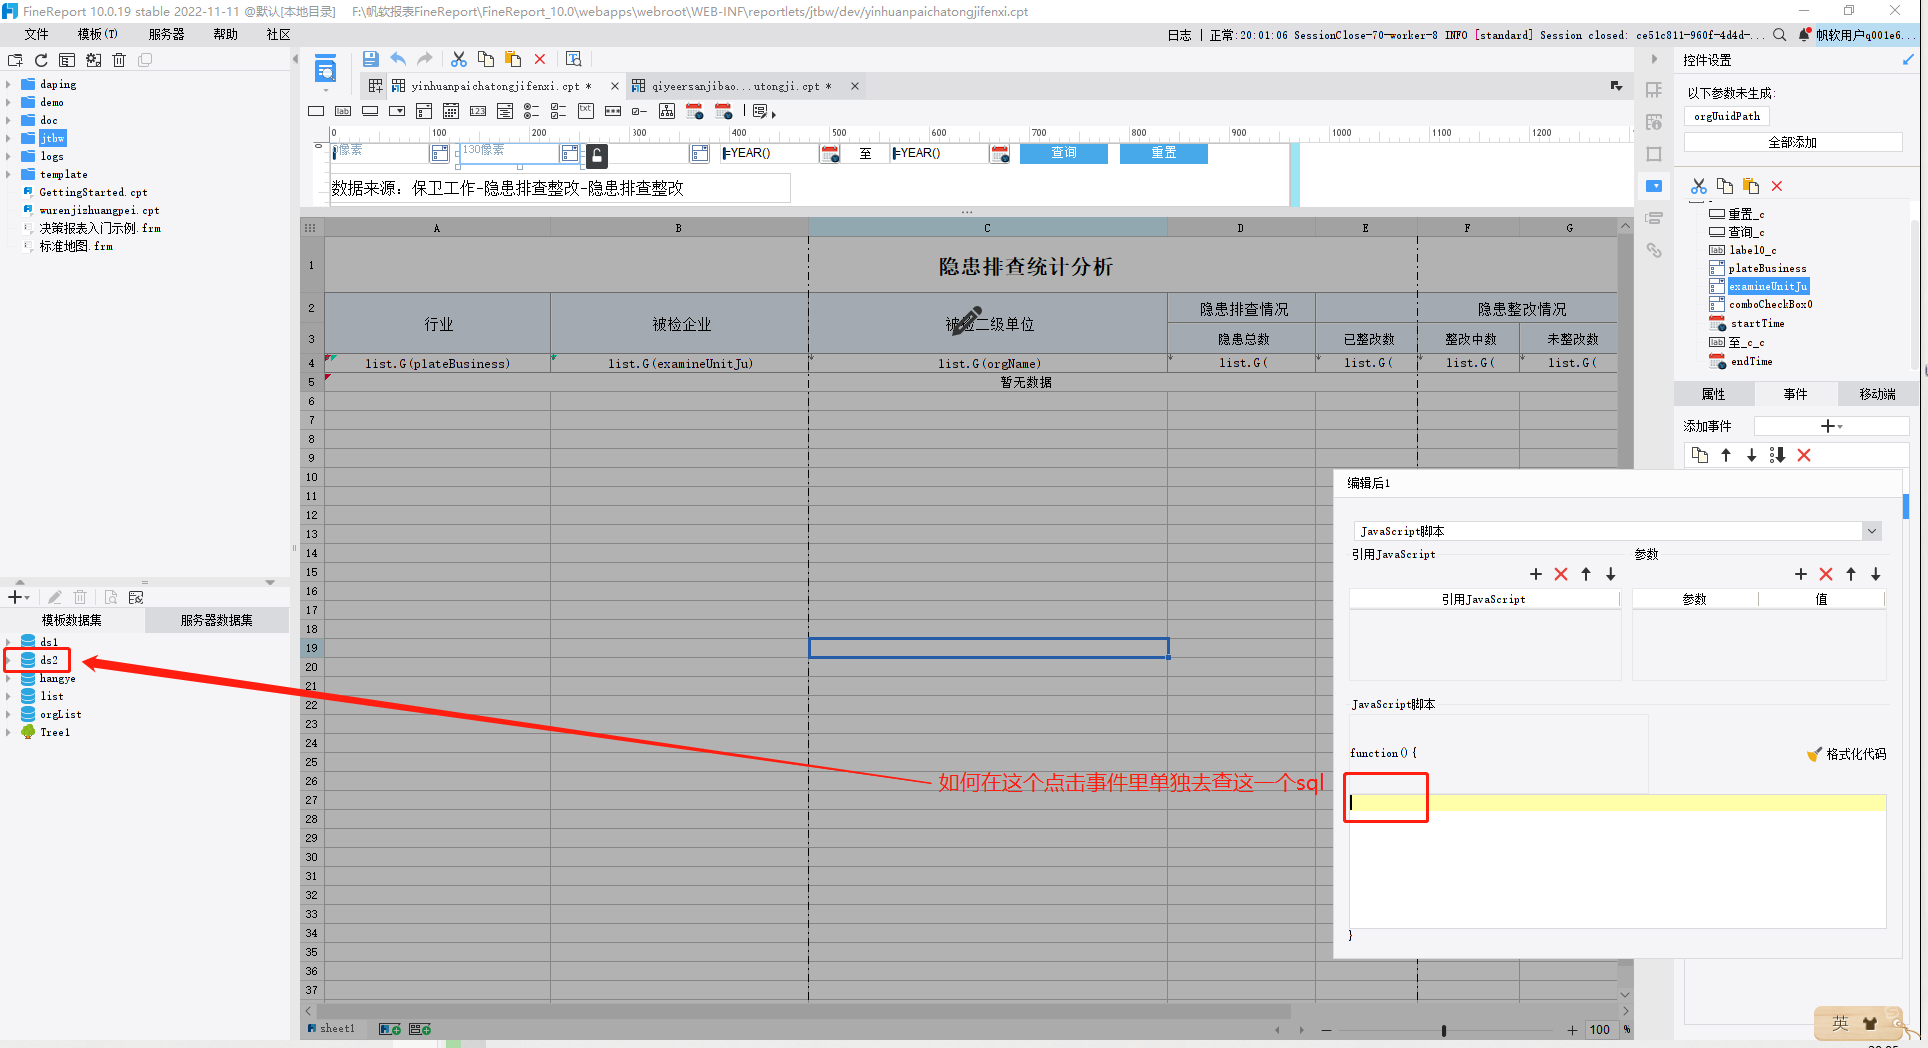Select the startTime widget in tree
Screen dimensions: 1928x1048
(1757, 324)
